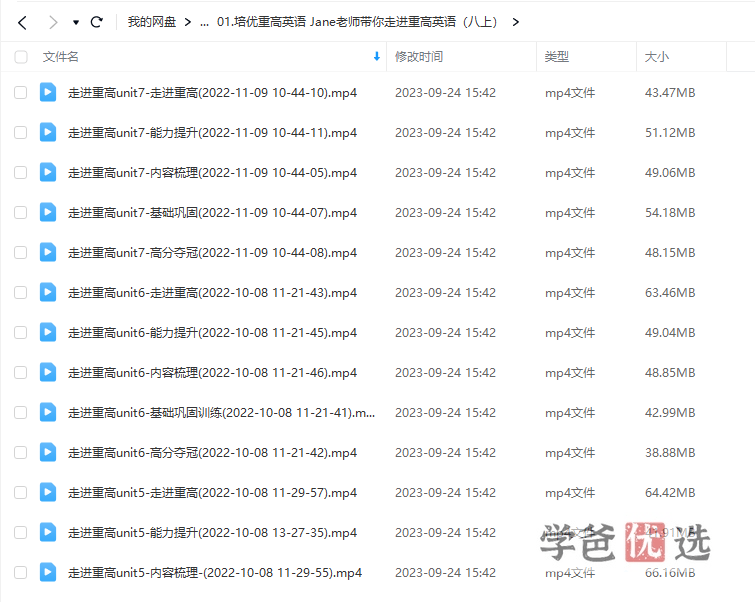Screen dimensions: 755x602
Task: Go forward with the right arrow
Action: tap(53, 22)
